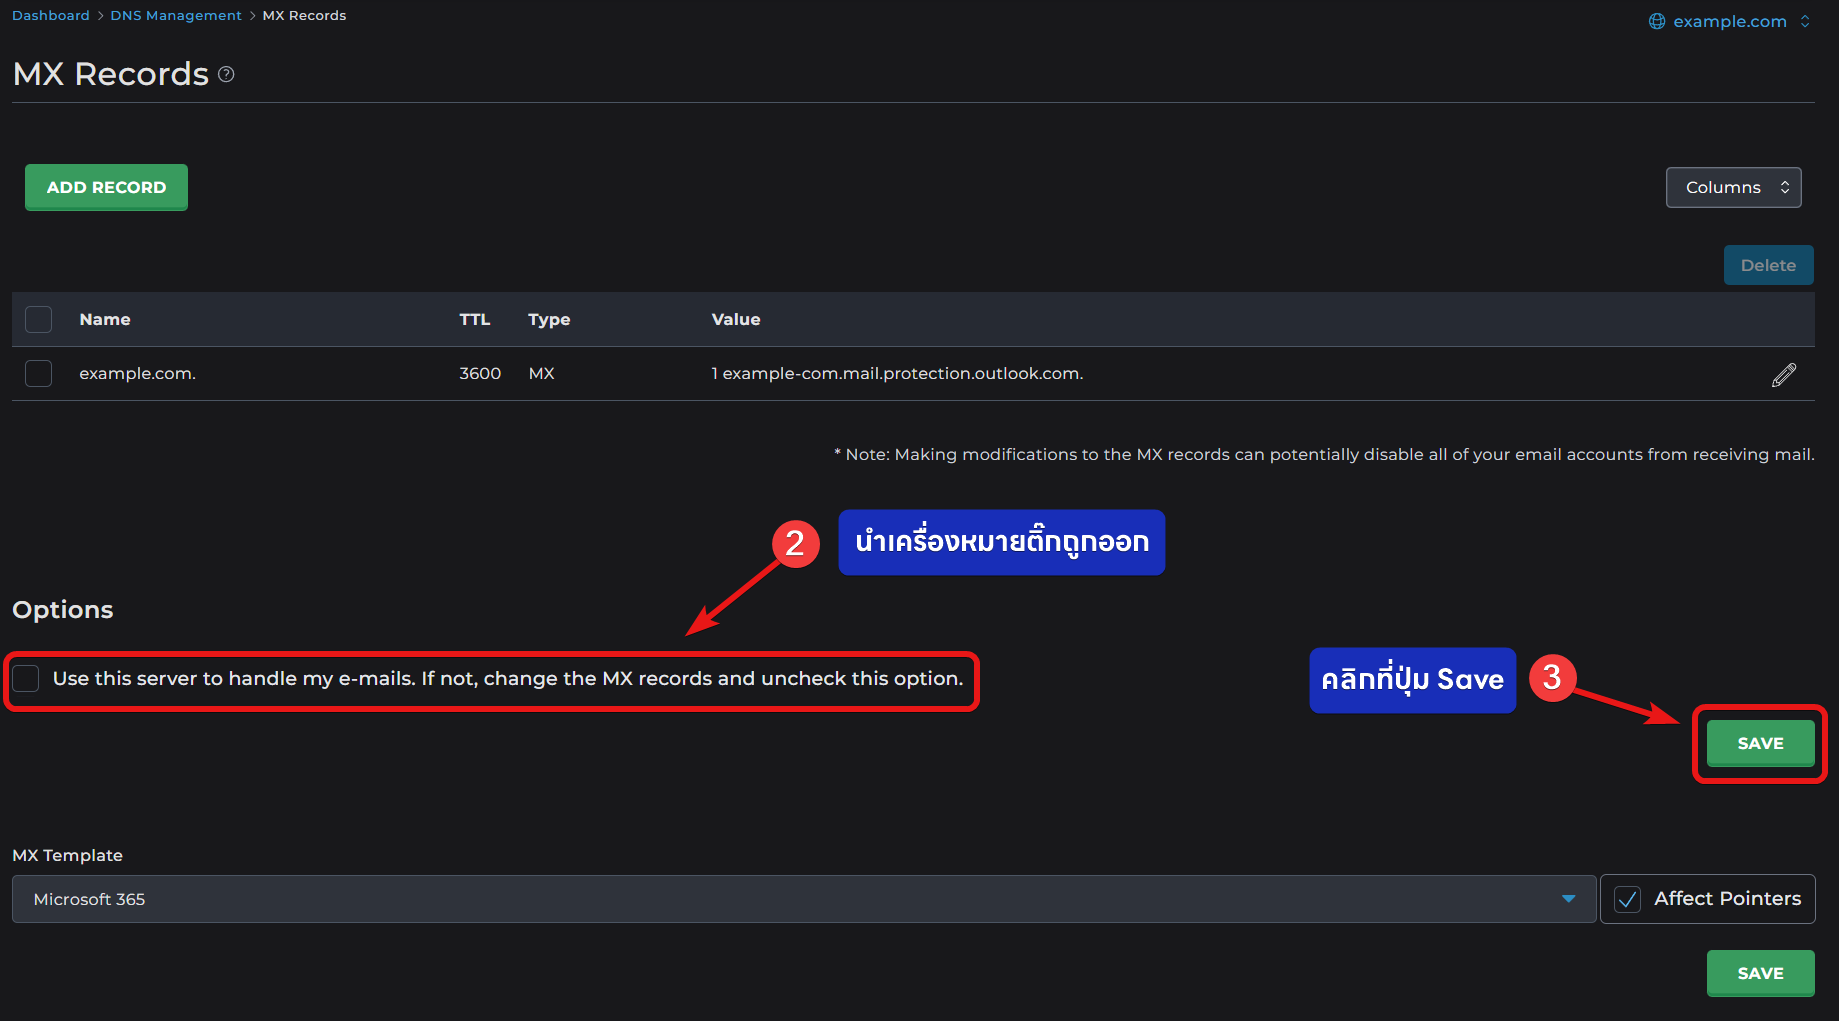Click the globe icon next to example.com
Viewport: 1839px width, 1021px height.
(1657, 21)
